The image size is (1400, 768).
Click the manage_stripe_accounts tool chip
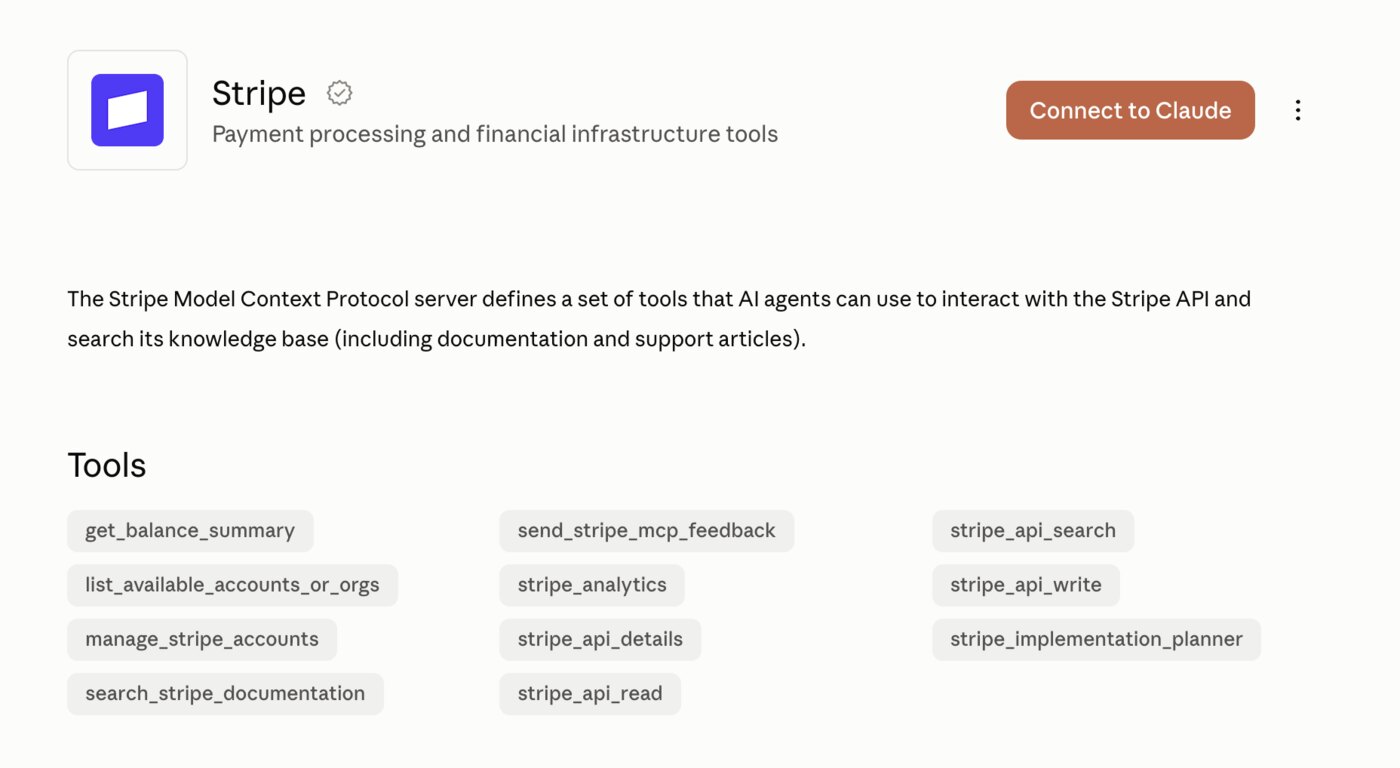tap(202, 639)
